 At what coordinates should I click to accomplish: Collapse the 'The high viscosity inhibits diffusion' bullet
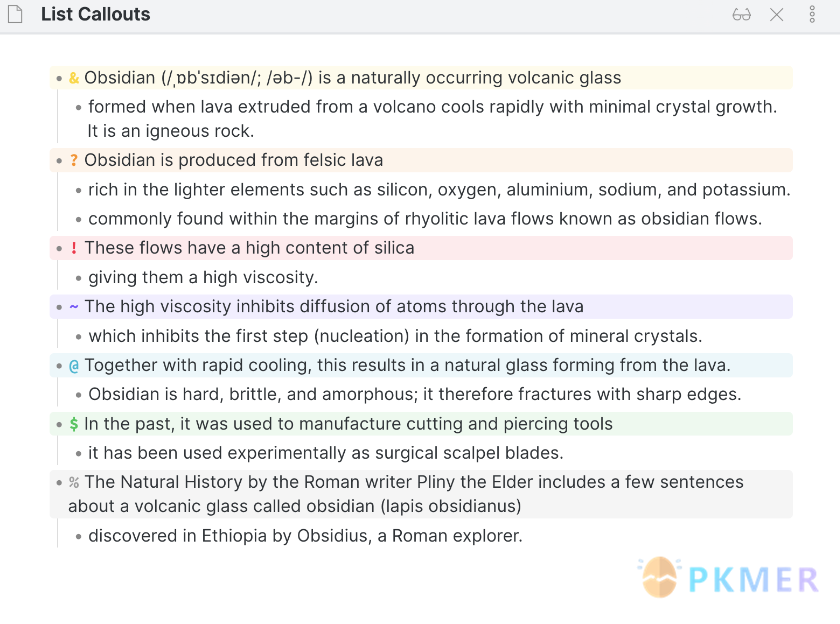click(58, 307)
